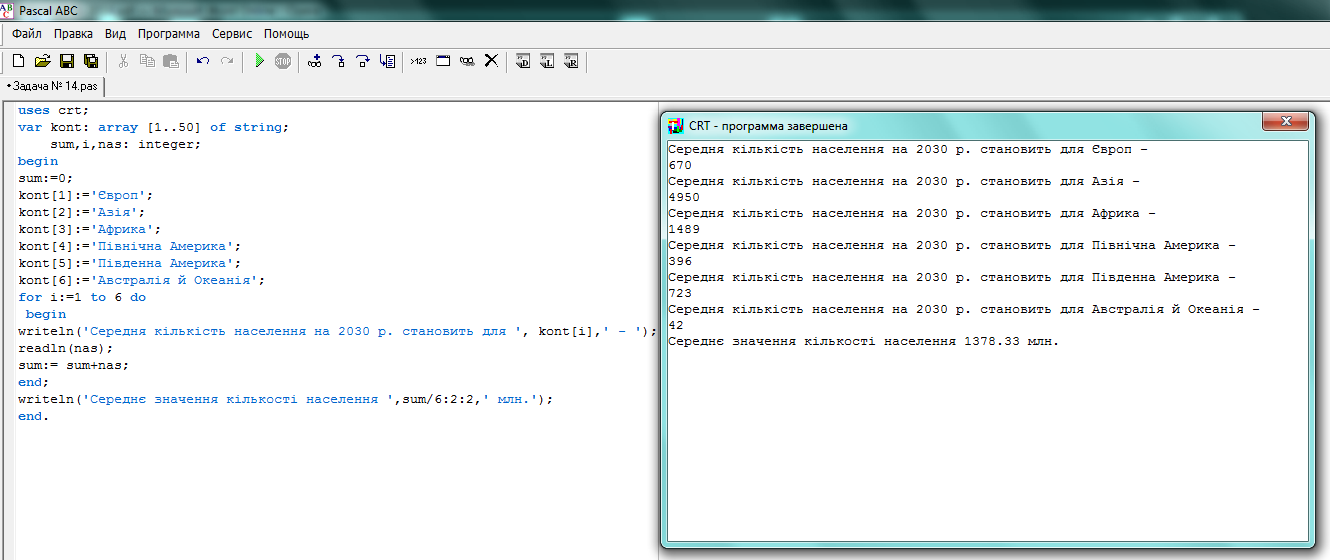Open the watch expressions glasses icon
The height and width of the screenshot is (560, 1330).
coord(467,61)
